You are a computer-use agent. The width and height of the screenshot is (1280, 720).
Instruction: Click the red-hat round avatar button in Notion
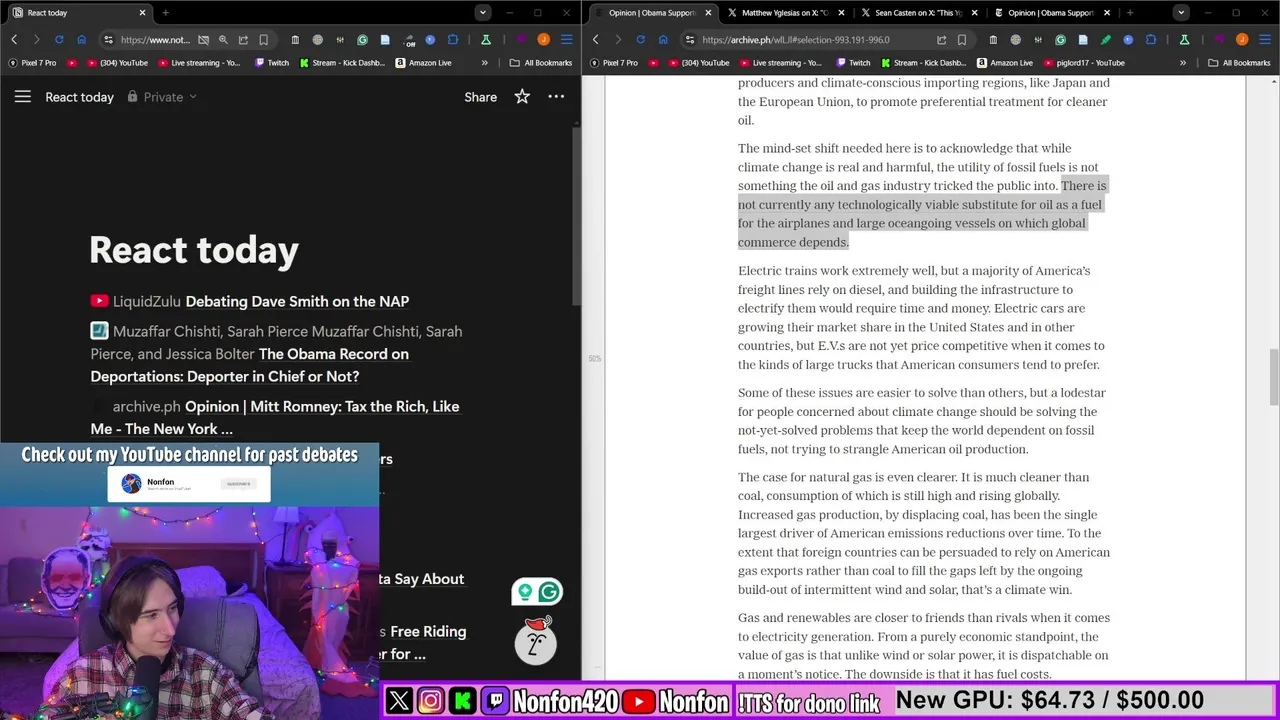click(x=536, y=641)
